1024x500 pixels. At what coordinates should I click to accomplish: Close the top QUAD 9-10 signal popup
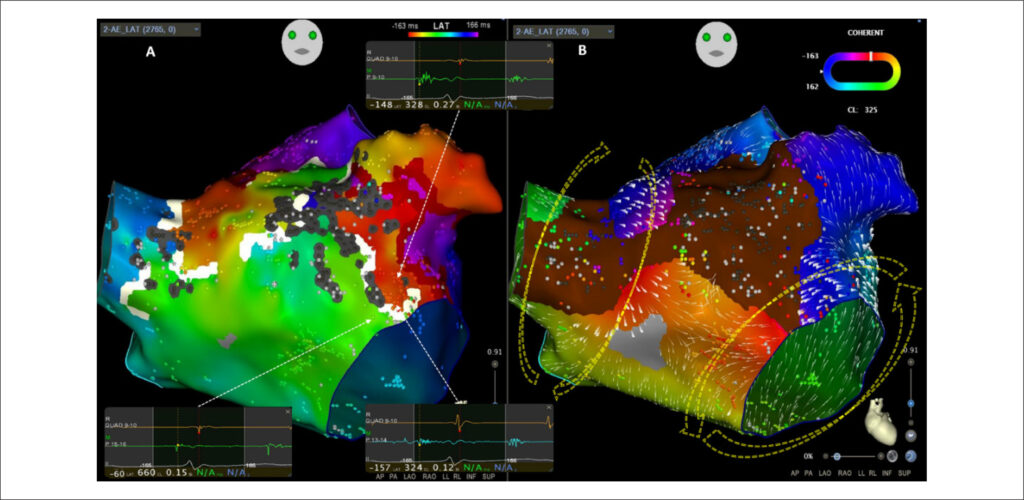click(x=549, y=45)
